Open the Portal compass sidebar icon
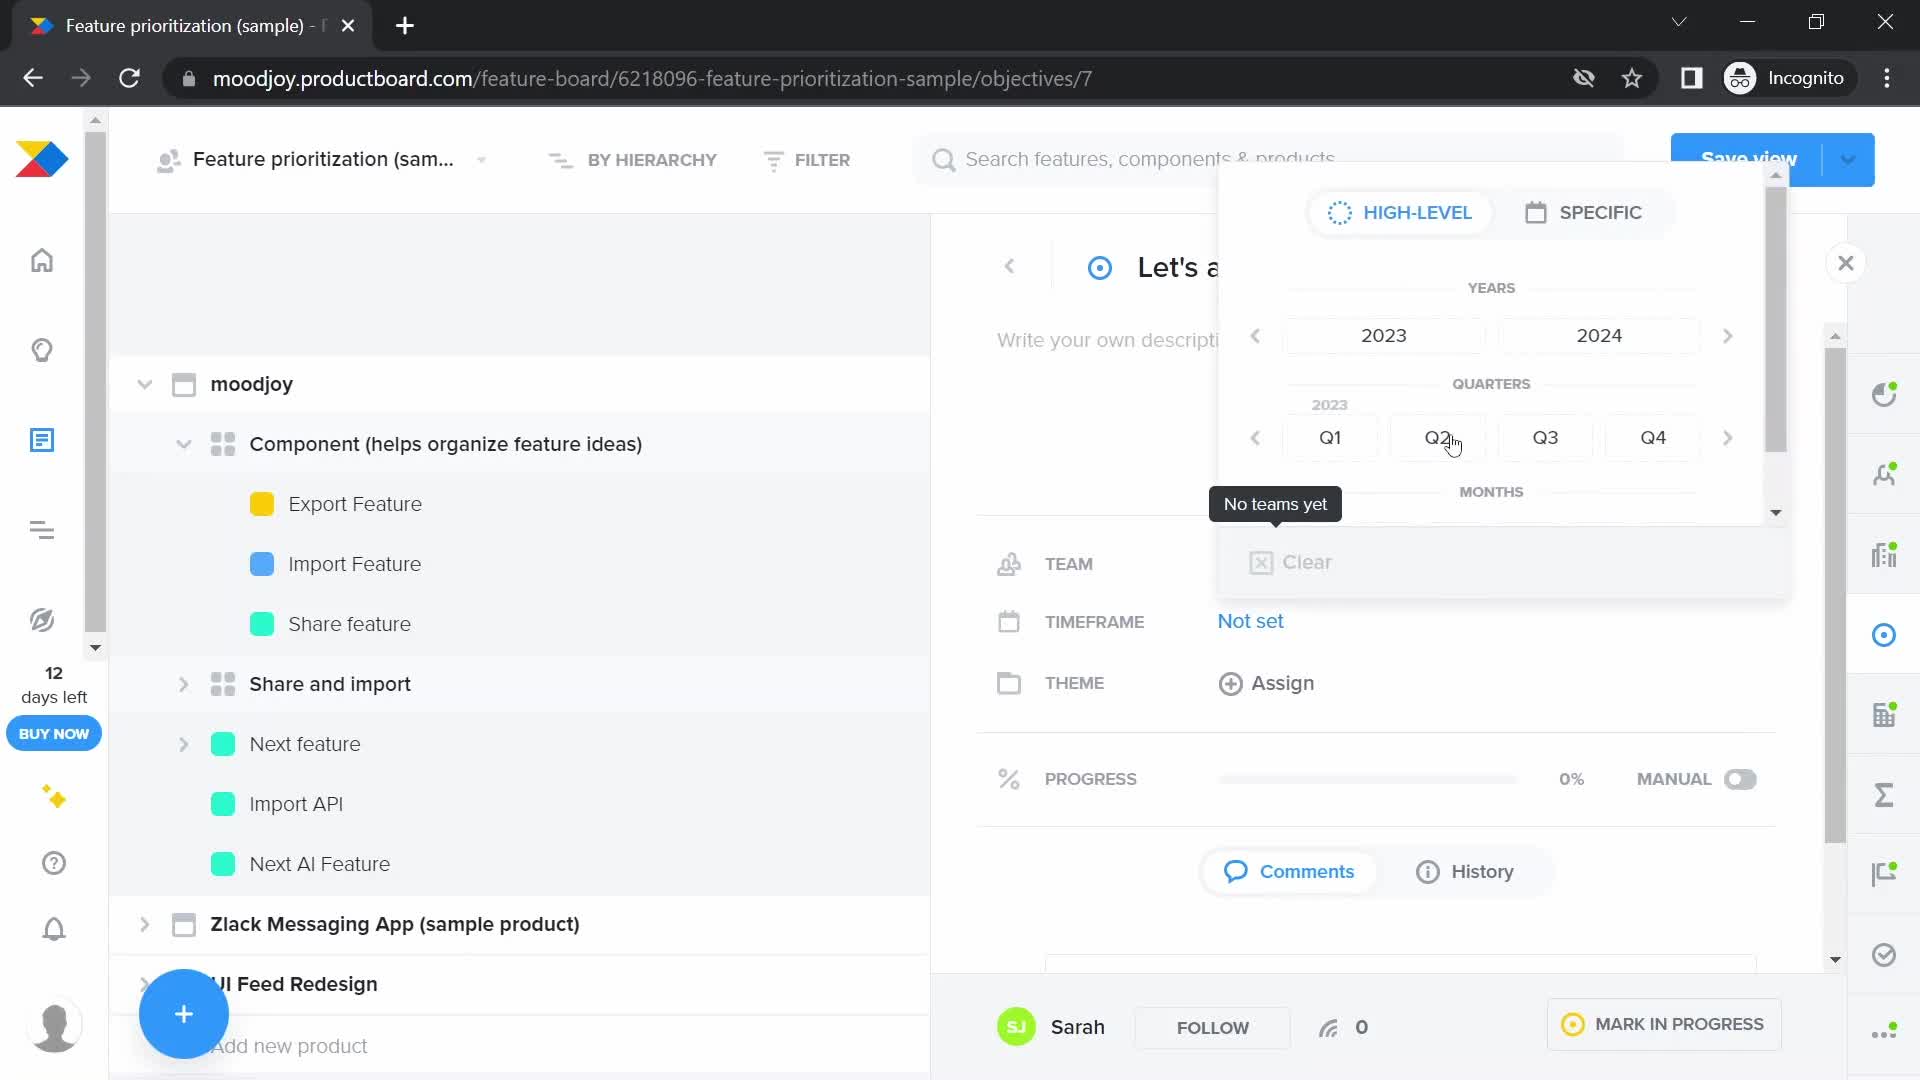 [x=42, y=620]
